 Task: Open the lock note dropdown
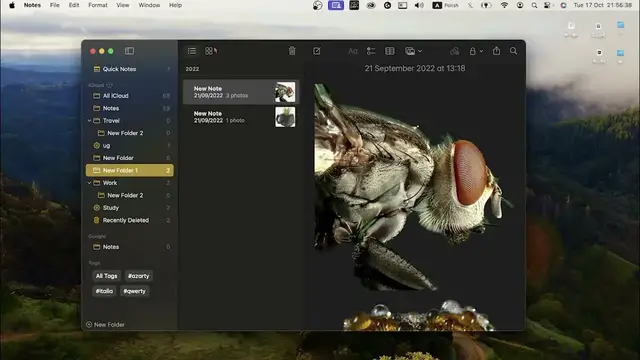[x=476, y=51]
